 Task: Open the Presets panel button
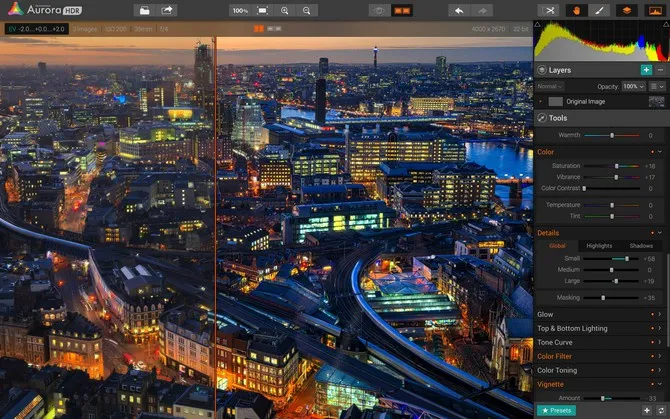[556, 410]
